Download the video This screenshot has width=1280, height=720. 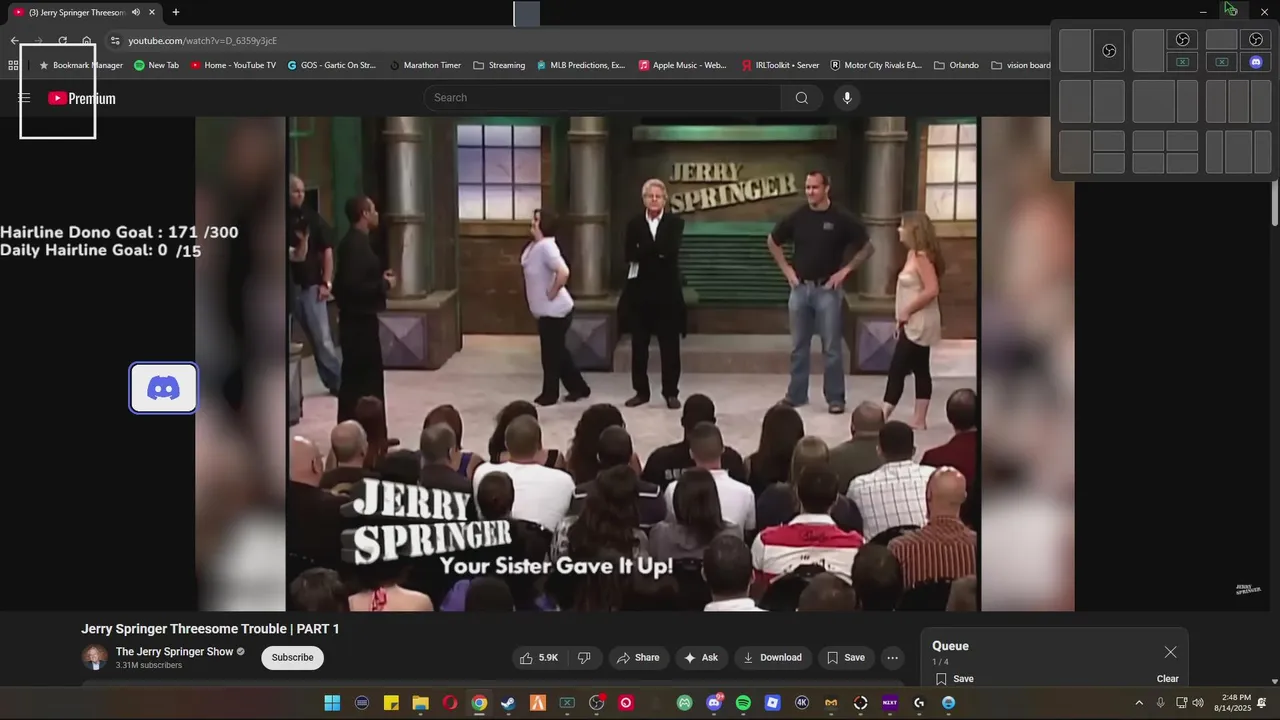pyautogui.click(x=772, y=658)
